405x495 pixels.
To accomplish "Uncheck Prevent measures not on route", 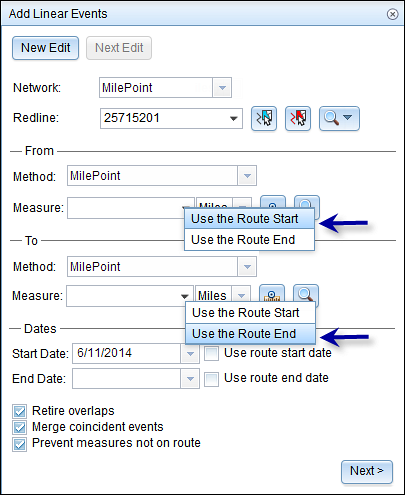I will pyautogui.click(x=19, y=444).
